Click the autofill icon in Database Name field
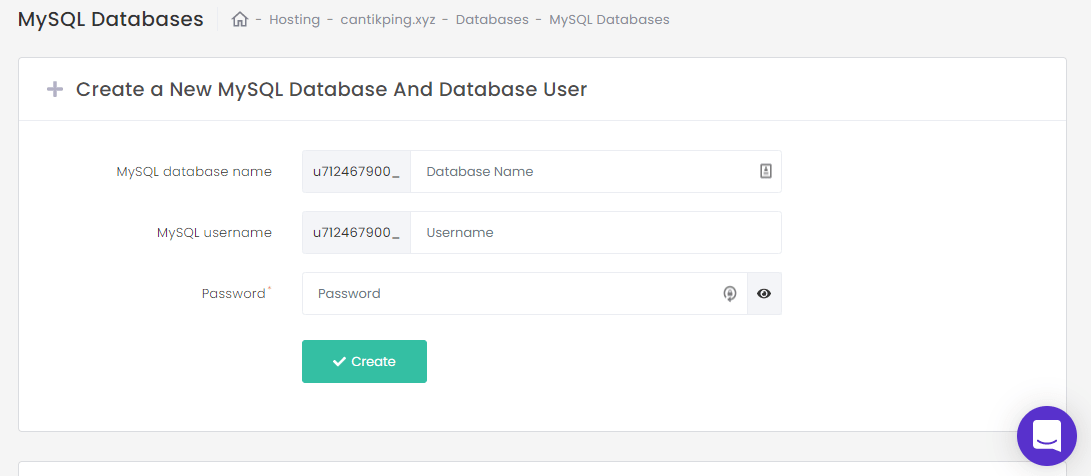Viewport: 1091px width, 476px height. tap(766, 172)
